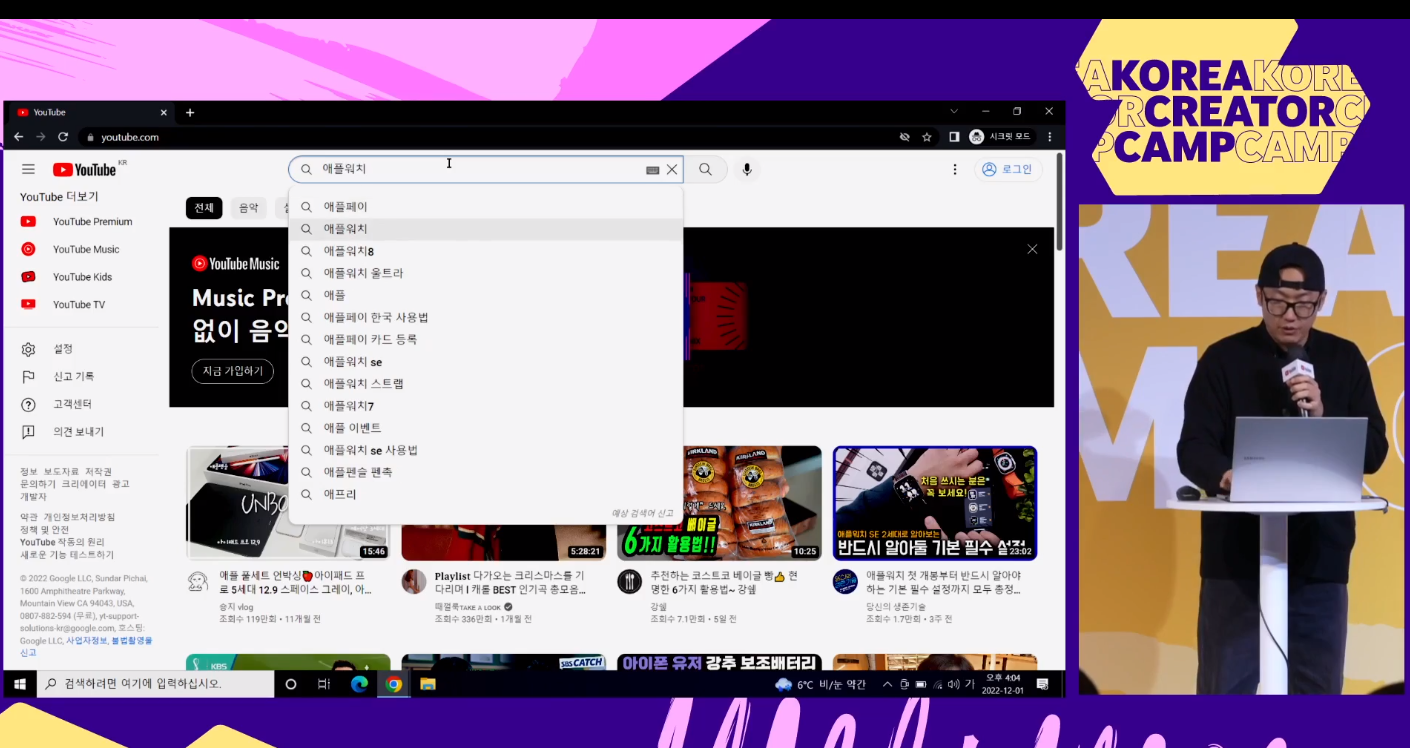Open Microsoft Edge from taskbar

click(359, 684)
